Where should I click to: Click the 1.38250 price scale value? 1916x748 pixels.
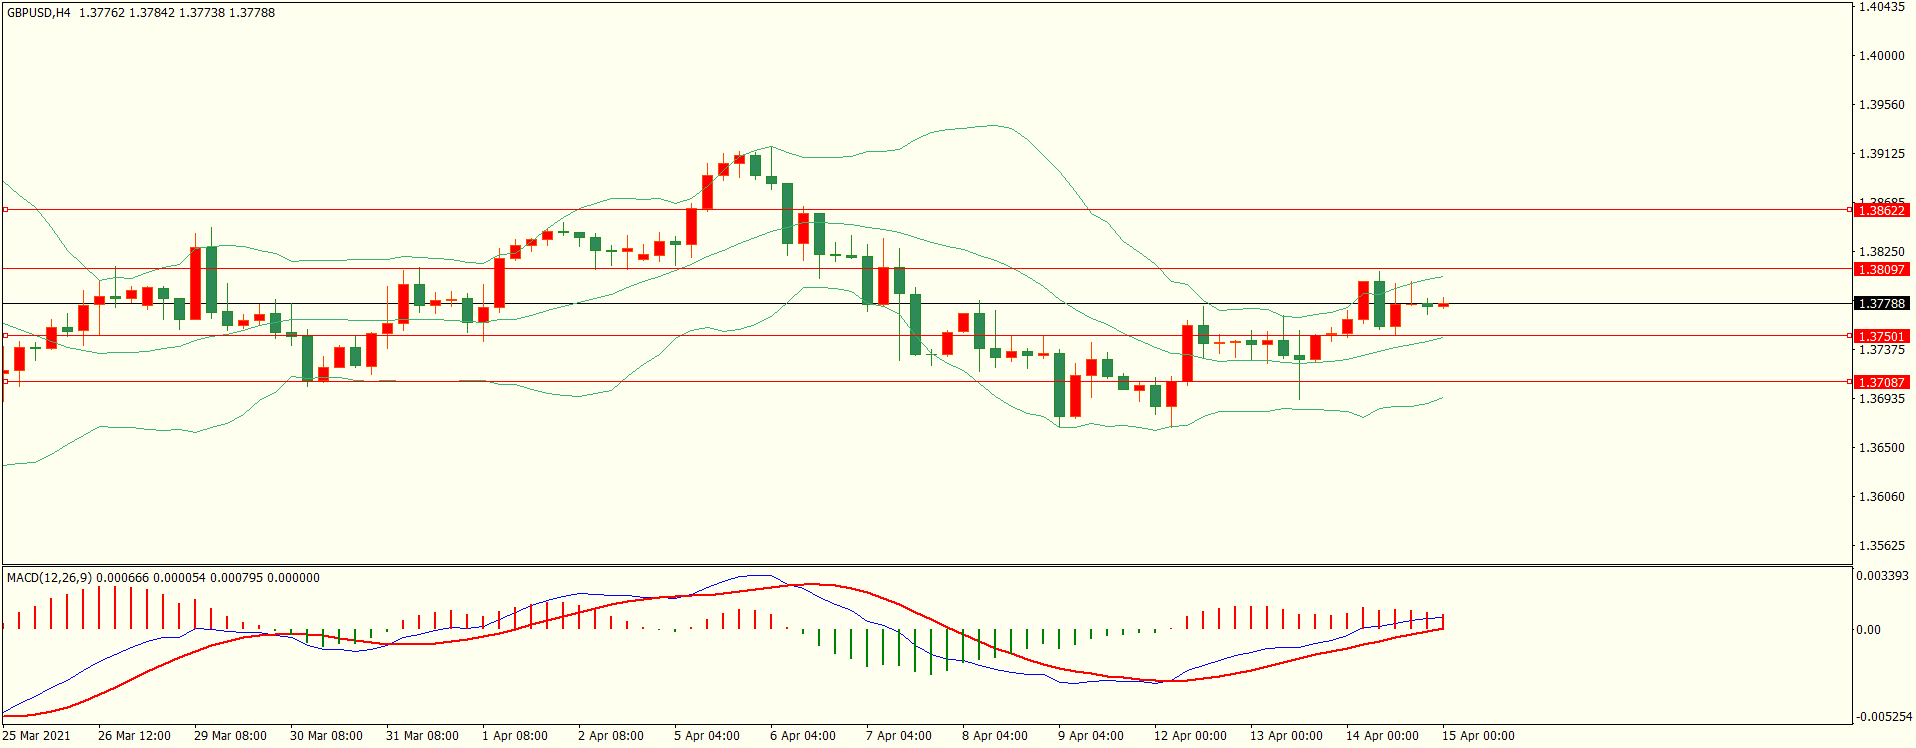point(1881,252)
